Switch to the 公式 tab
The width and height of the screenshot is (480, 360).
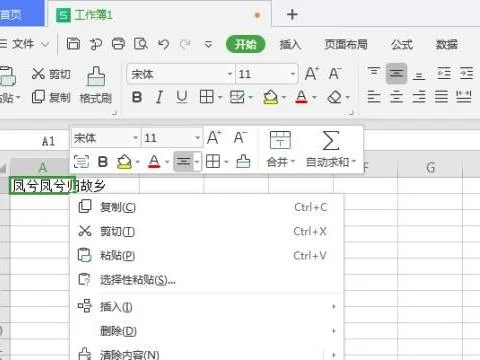[402, 44]
